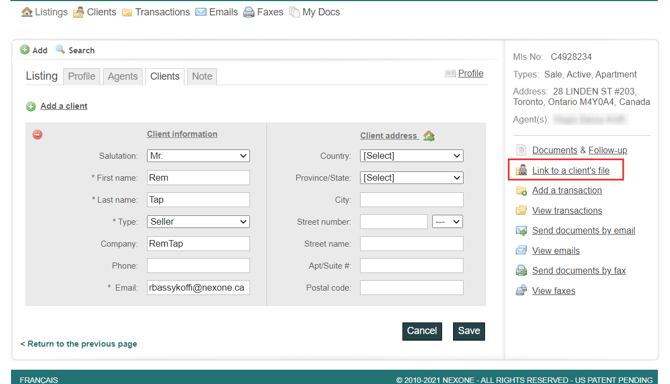The height and width of the screenshot is (384, 670).
Task: Open the View transactions link
Action: point(567,211)
